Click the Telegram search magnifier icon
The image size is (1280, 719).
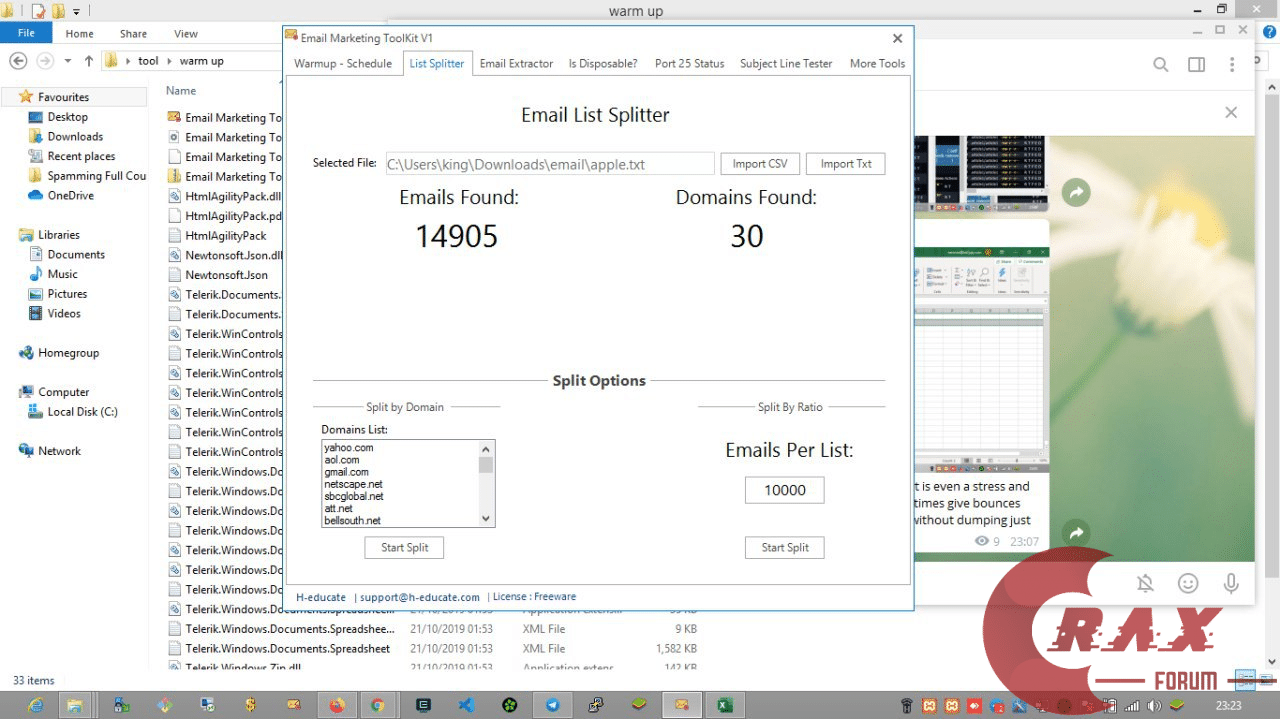coord(1160,65)
